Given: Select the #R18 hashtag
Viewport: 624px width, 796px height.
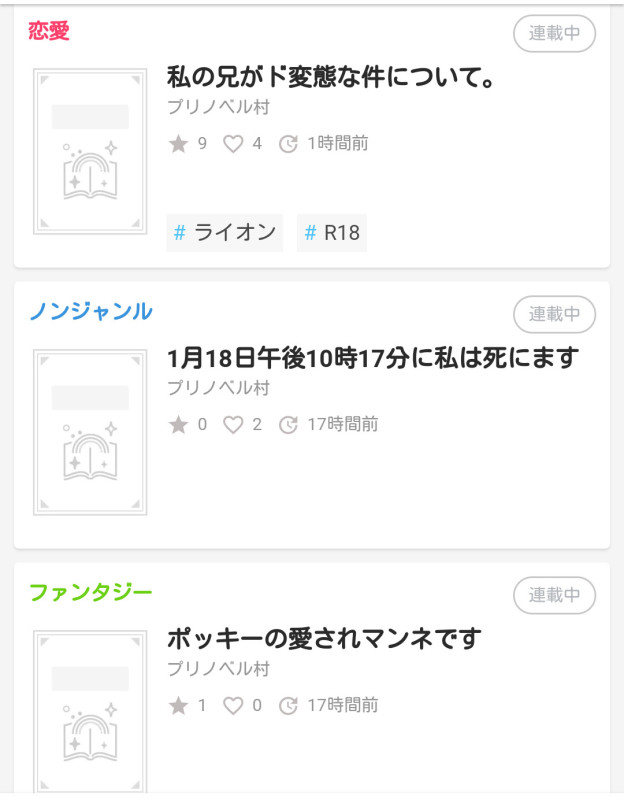Looking at the screenshot, I should tap(332, 233).
